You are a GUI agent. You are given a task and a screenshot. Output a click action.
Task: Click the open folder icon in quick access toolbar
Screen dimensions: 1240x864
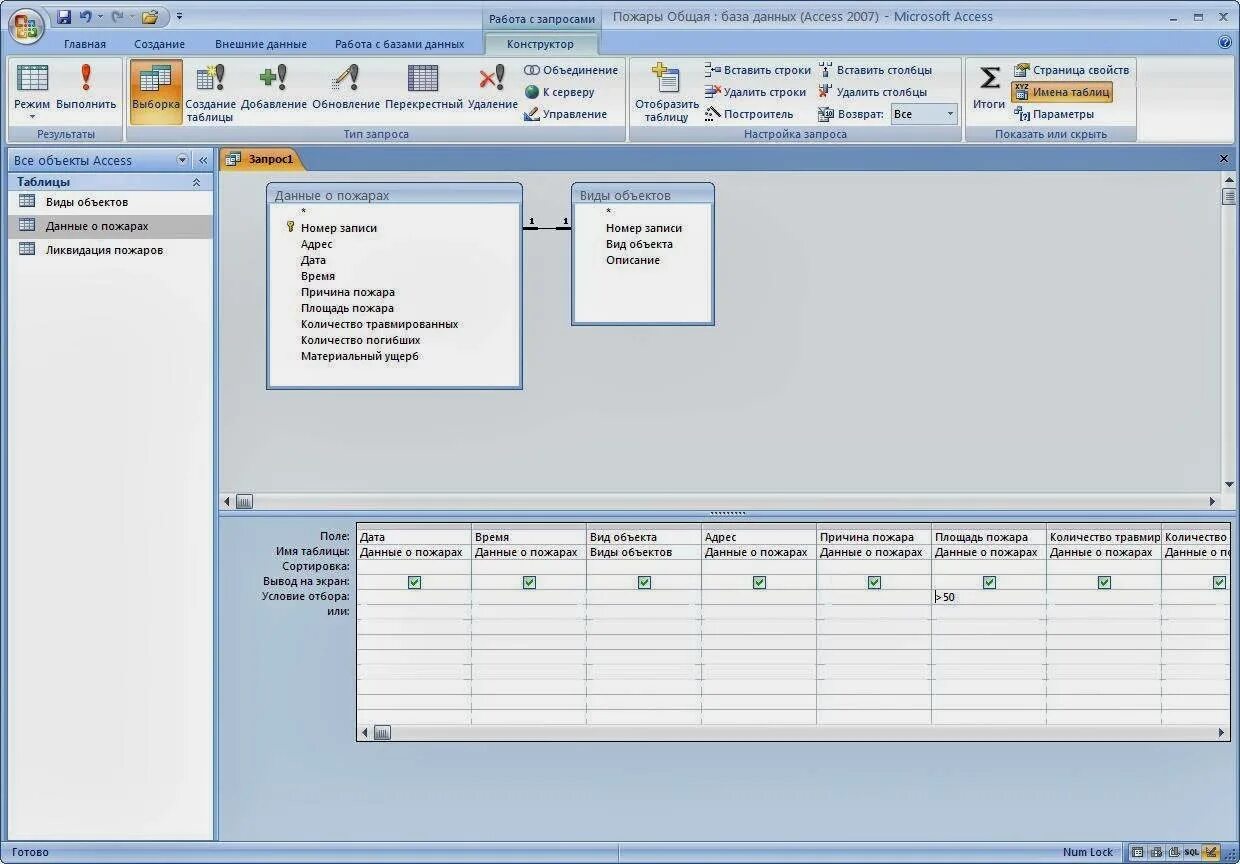tap(150, 17)
